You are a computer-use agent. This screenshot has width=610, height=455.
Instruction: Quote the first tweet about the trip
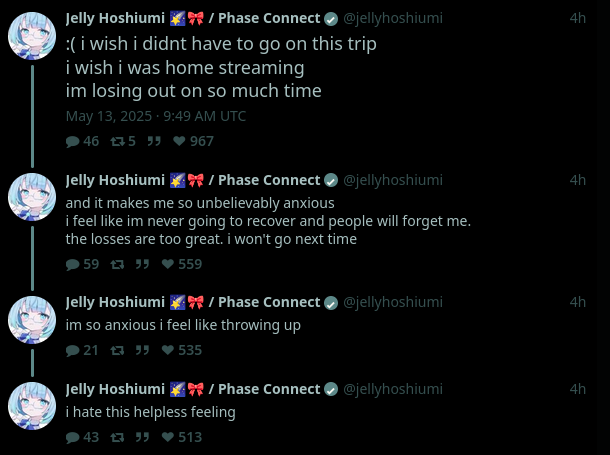coord(155,141)
